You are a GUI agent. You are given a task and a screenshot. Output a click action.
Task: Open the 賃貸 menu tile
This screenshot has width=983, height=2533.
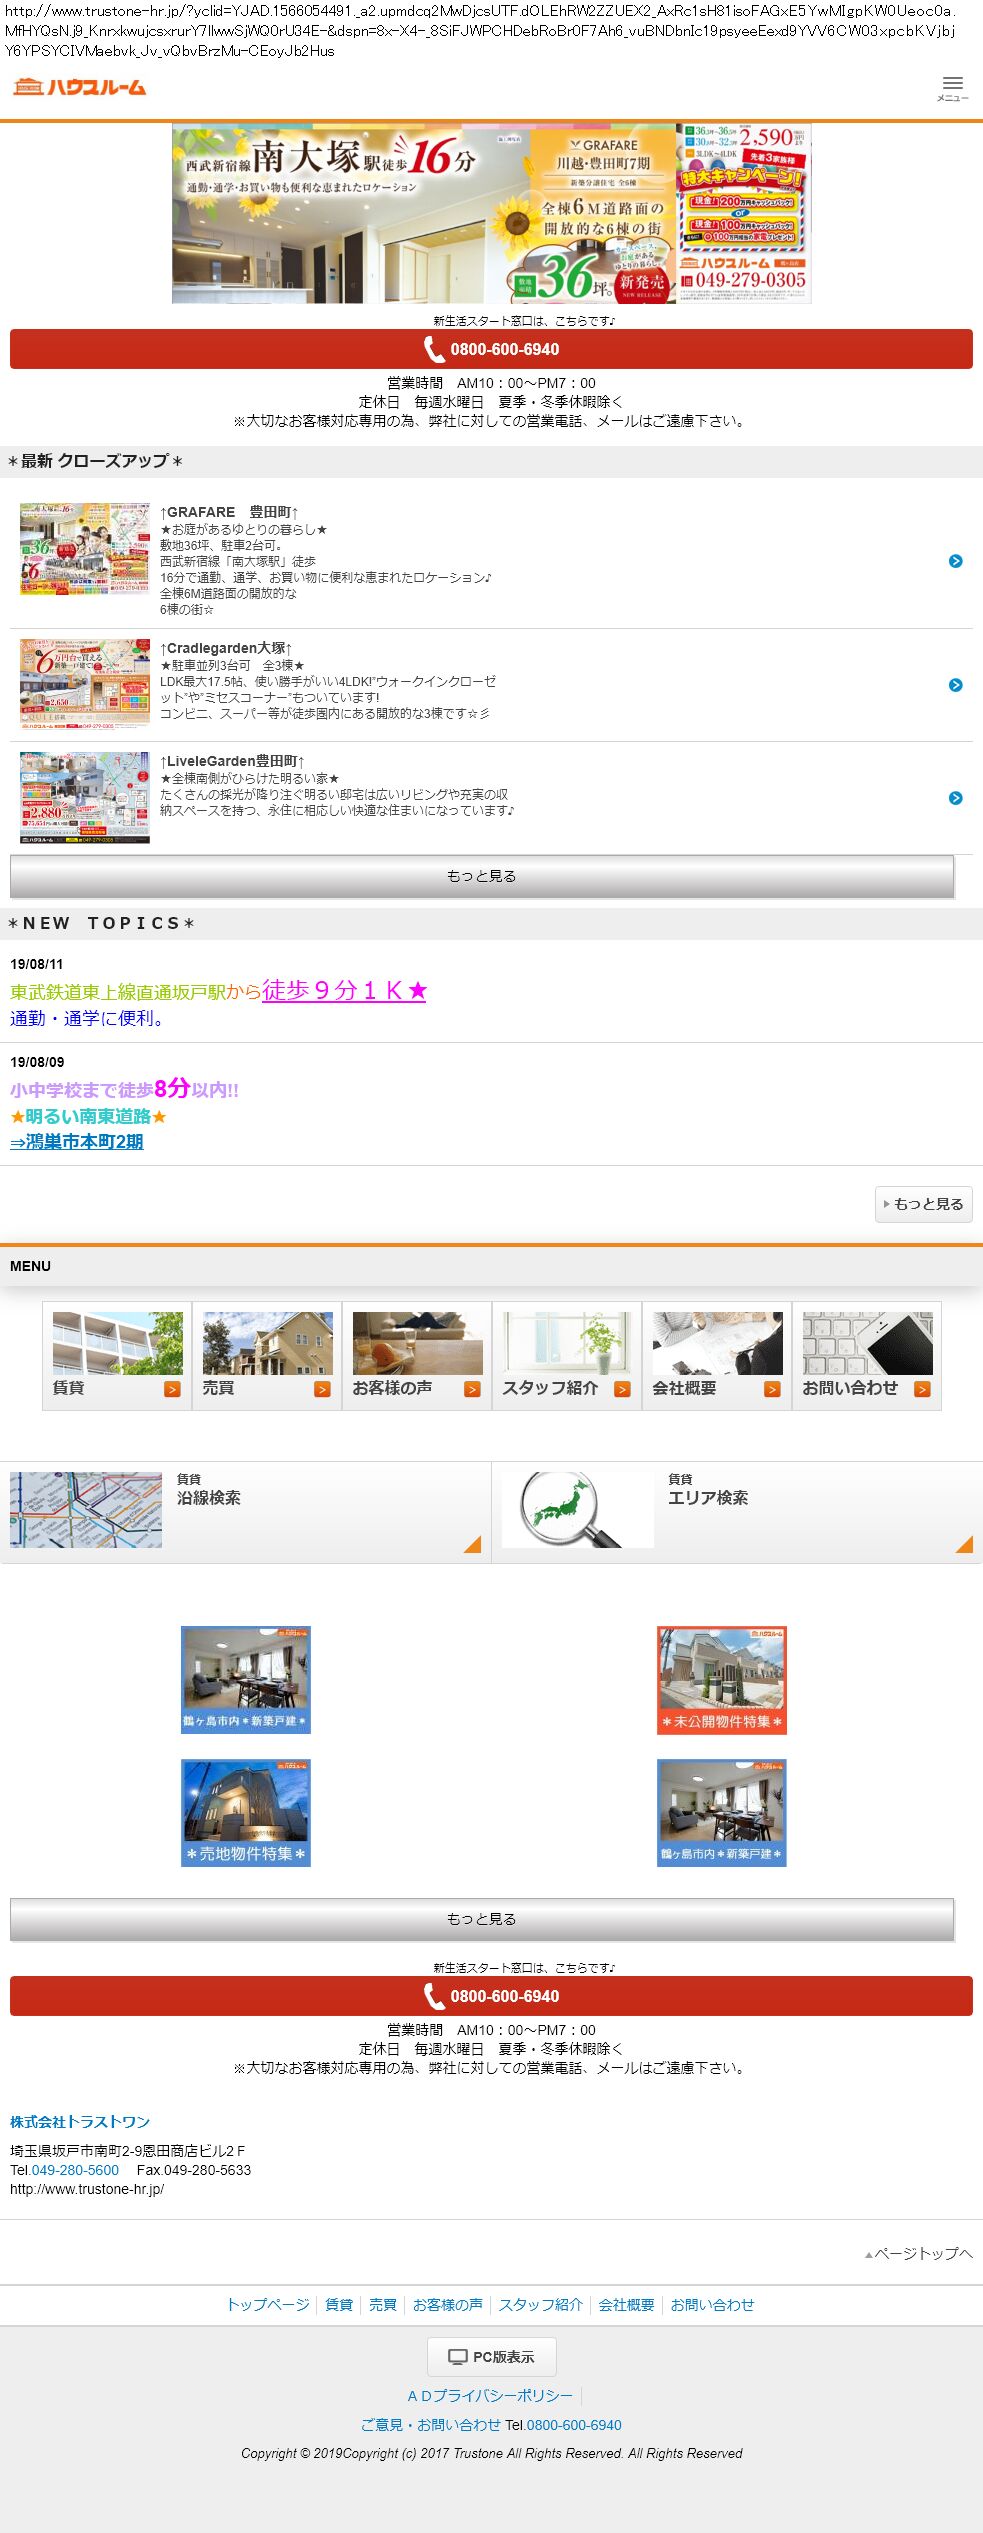tap(117, 1355)
